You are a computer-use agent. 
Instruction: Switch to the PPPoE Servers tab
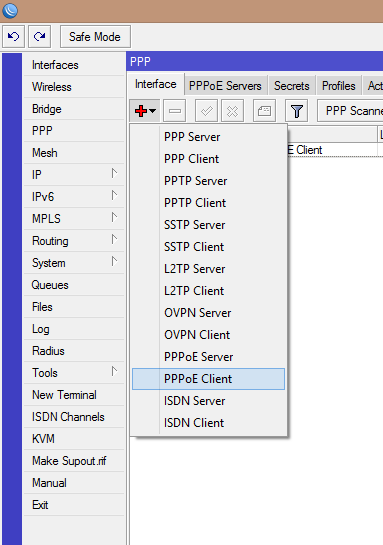225,86
